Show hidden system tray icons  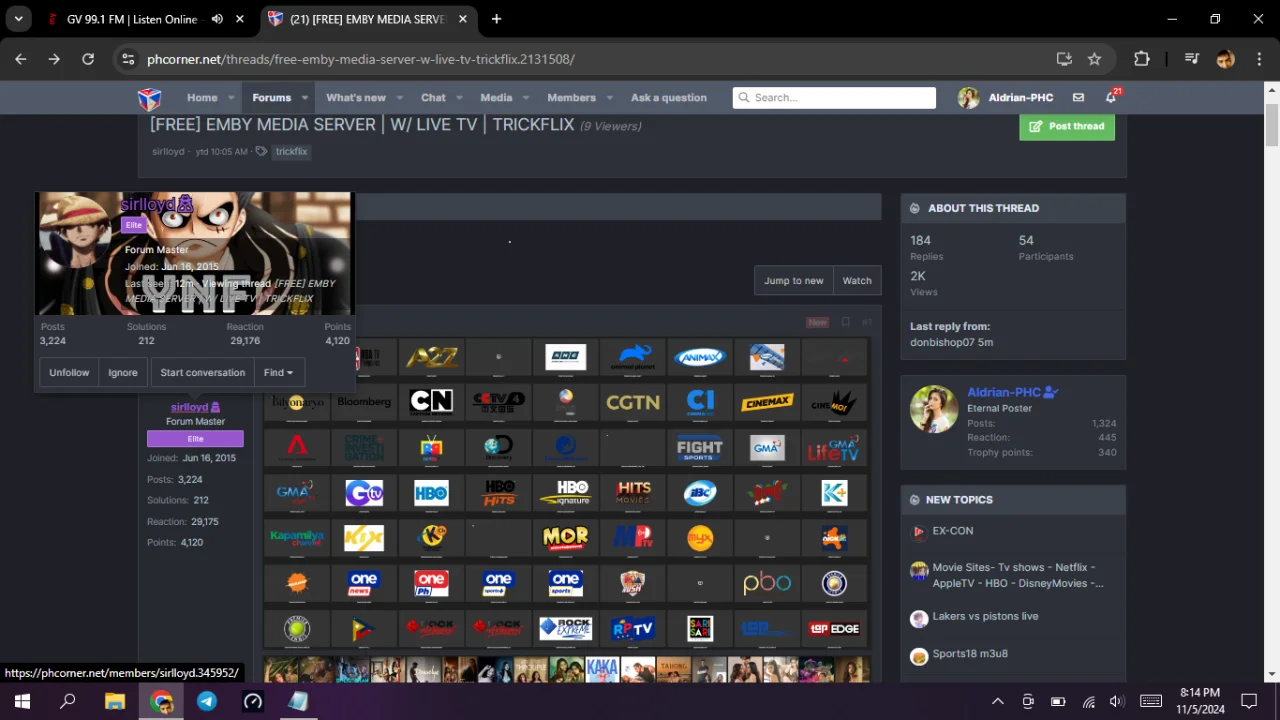click(997, 701)
